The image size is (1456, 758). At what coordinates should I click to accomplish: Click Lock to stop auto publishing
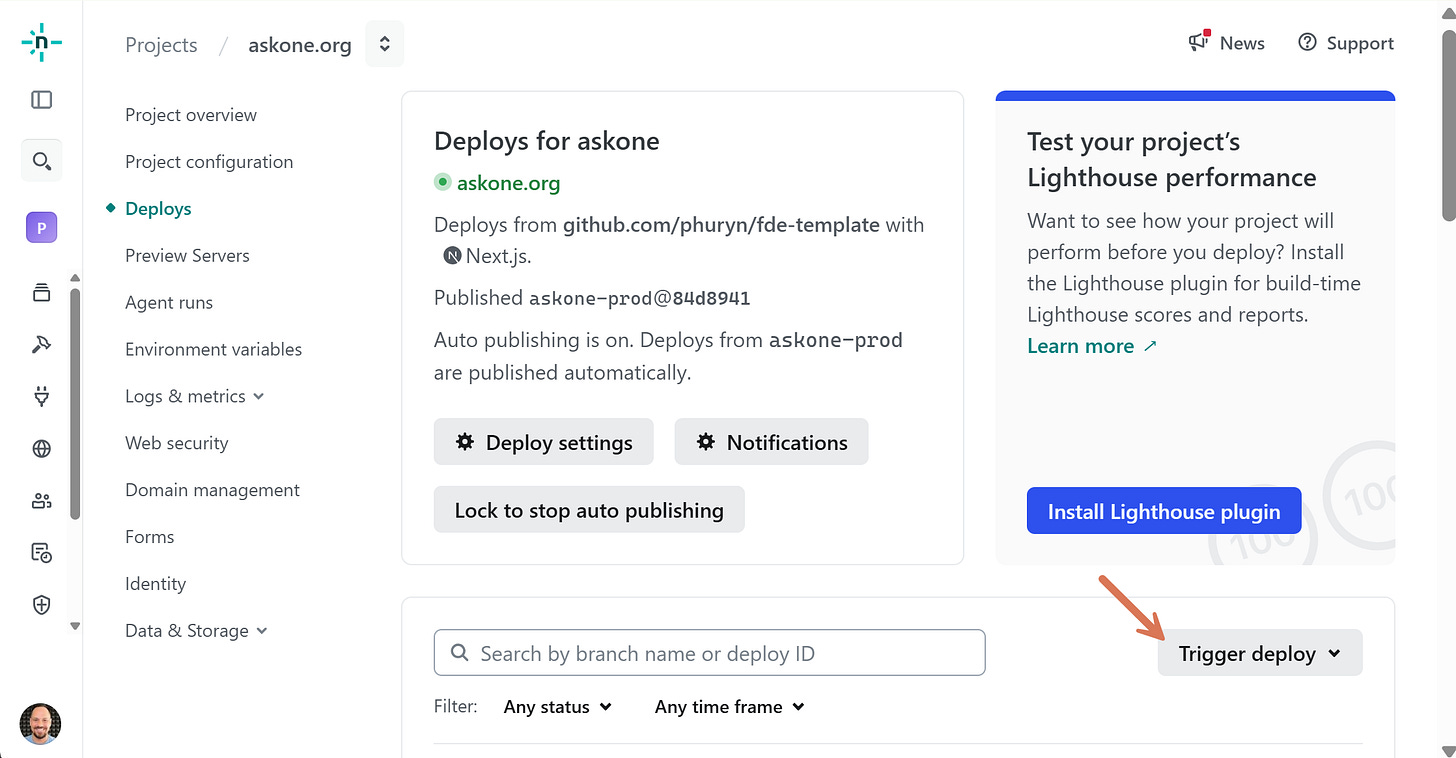(589, 509)
